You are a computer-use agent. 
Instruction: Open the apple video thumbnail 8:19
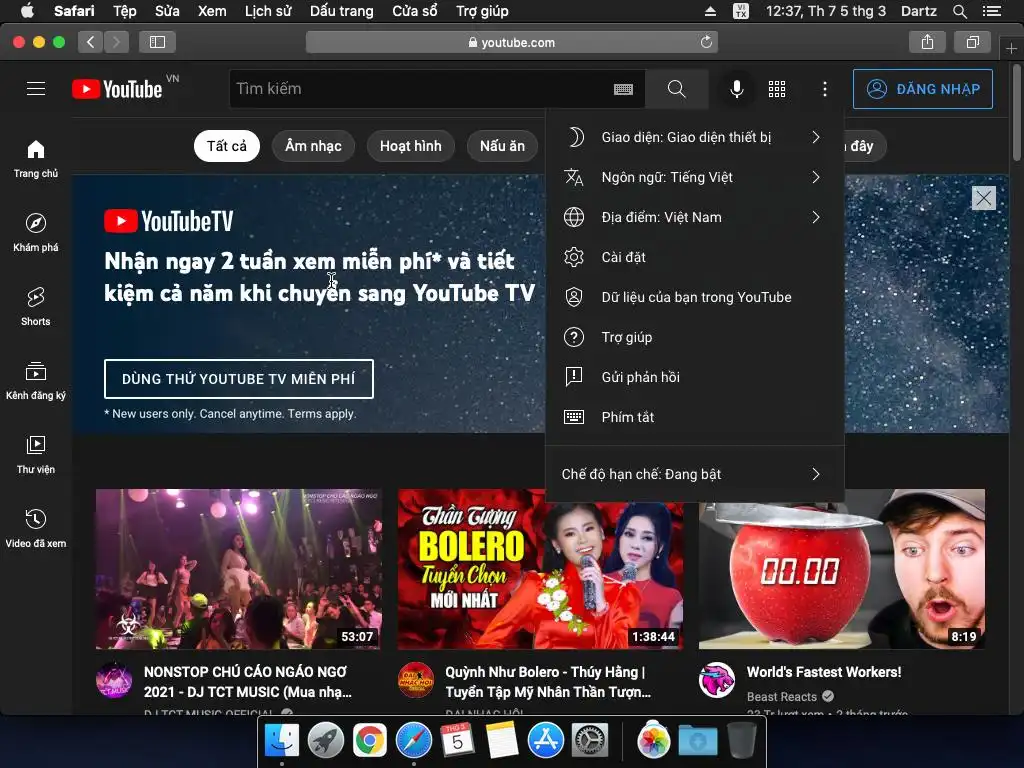tap(842, 569)
